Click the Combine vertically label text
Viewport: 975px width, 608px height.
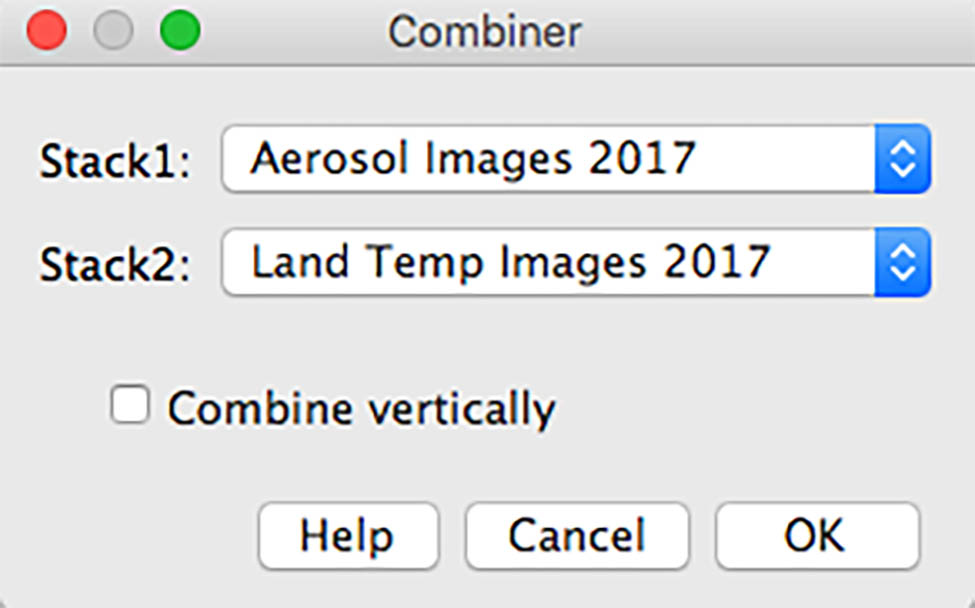(x=360, y=409)
